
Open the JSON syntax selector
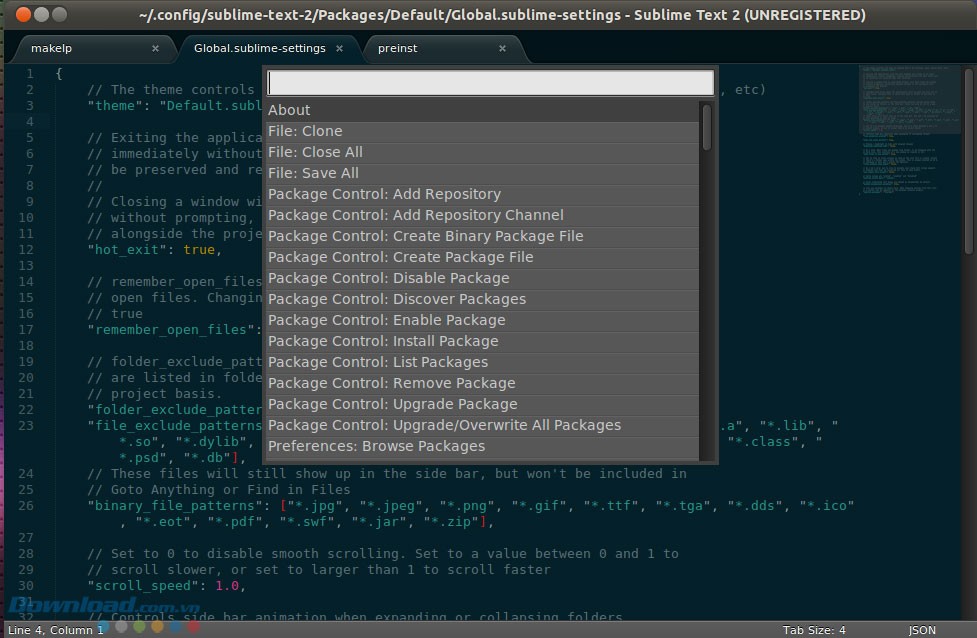[x=922, y=630]
